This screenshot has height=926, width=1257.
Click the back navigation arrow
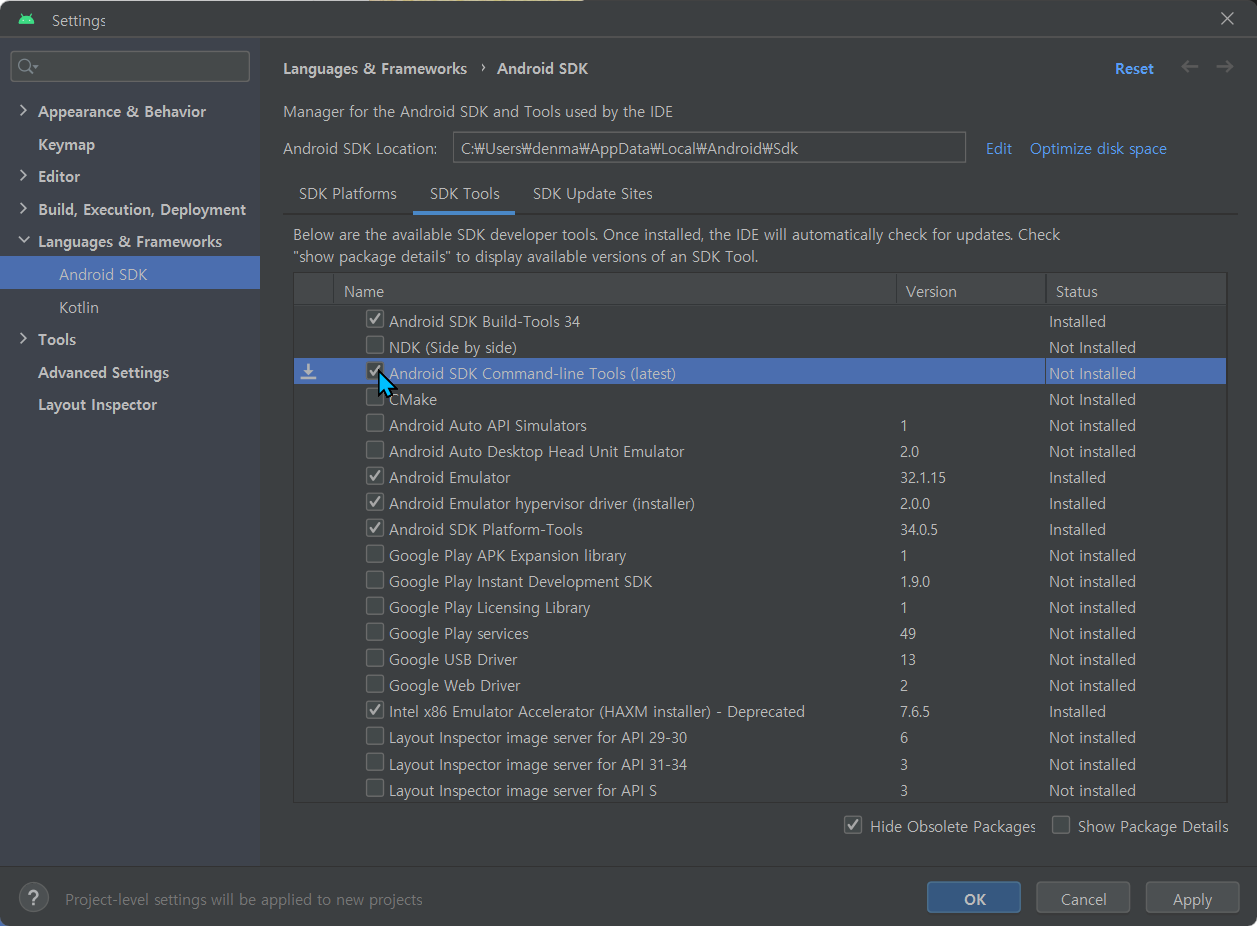coord(1190,67)
